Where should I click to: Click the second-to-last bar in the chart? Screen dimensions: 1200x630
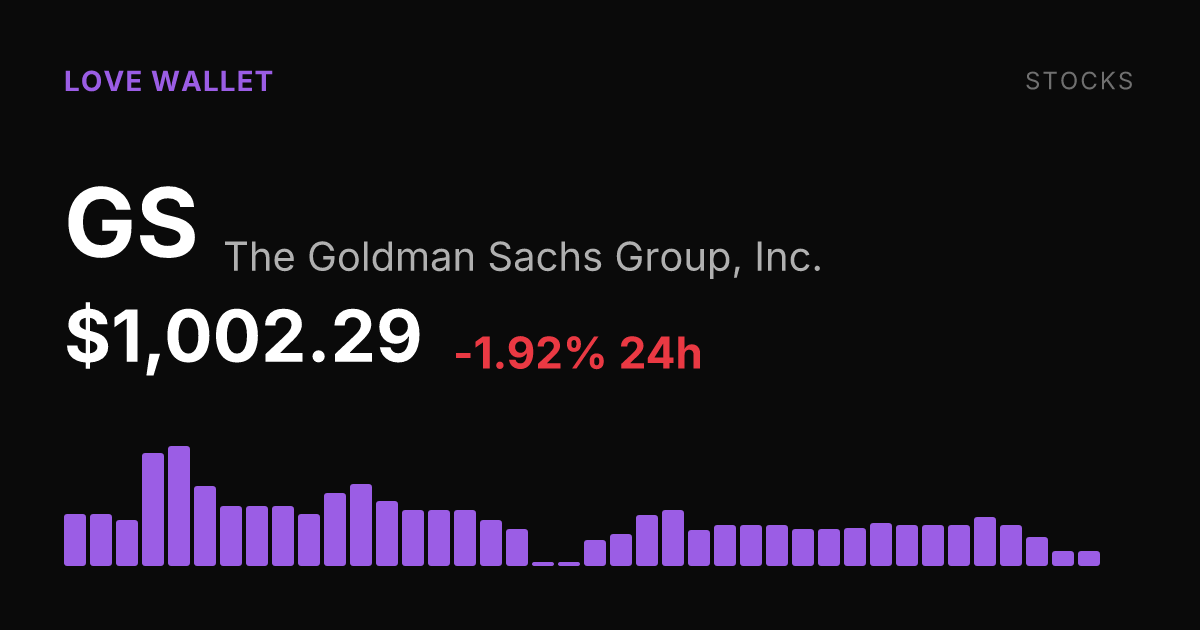(x=1063, y=558)
